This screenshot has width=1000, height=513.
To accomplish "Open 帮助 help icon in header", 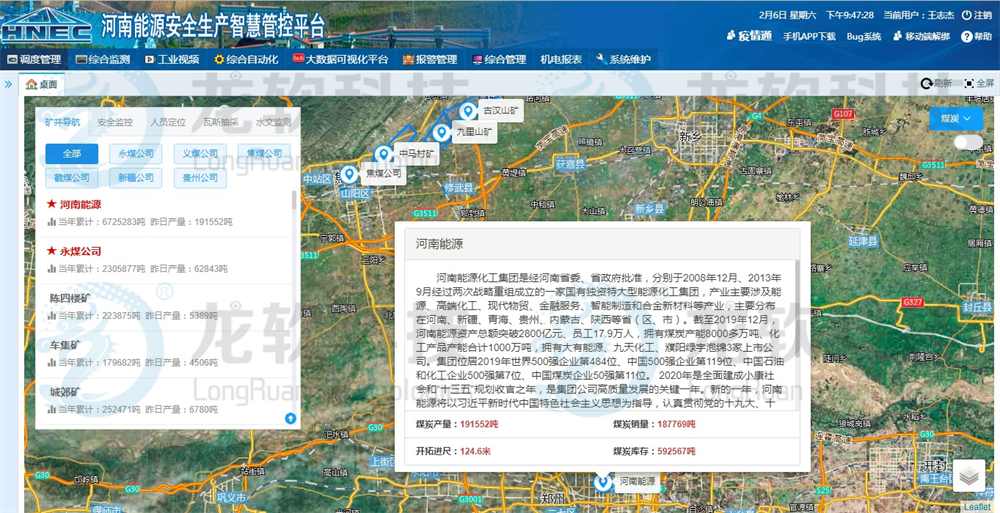I will (x=968, y=36).
